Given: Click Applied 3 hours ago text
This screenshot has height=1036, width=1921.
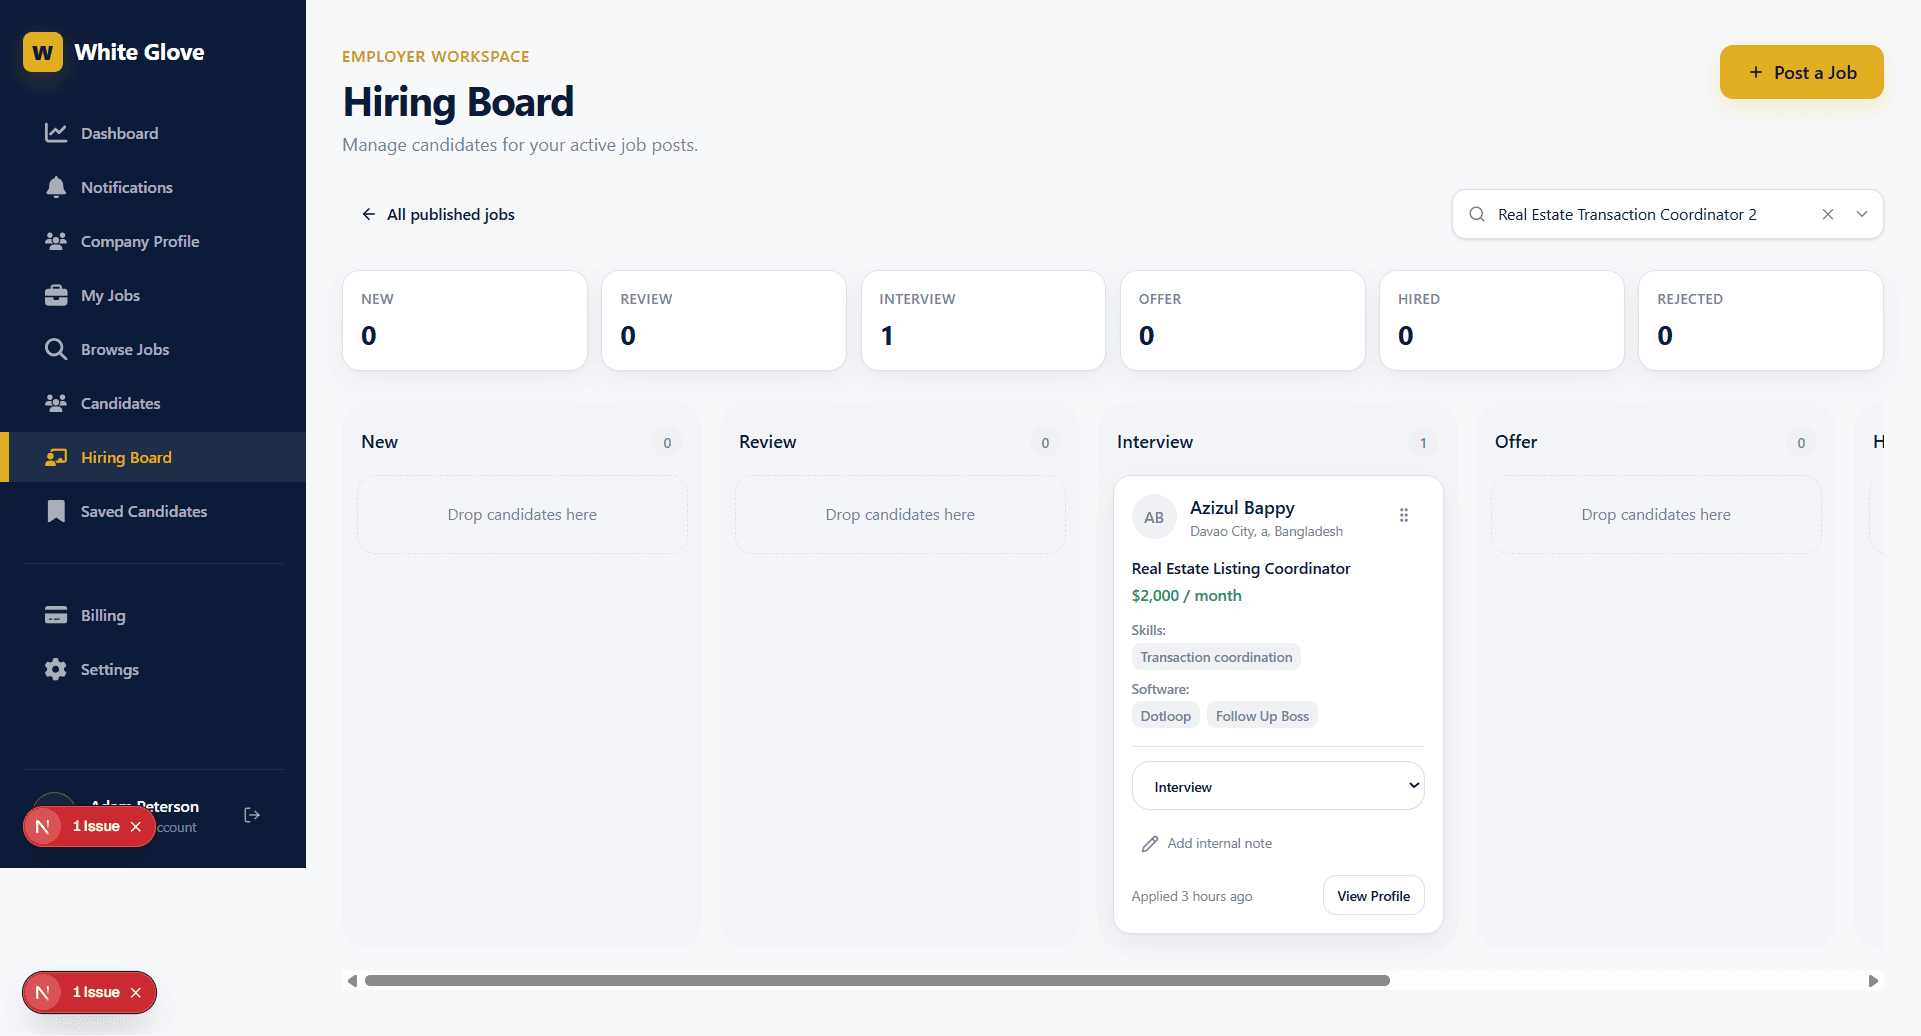Looking at the screenshot, I should pos(1192,896).
